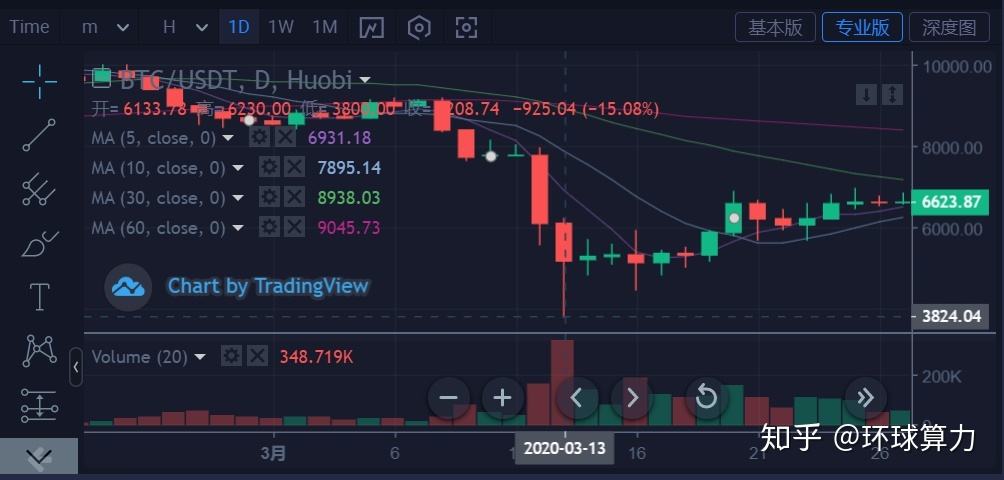Click the MA 60 value 9045.73
The width and height of the screenshot is (1004, 480).
point(349,228)
